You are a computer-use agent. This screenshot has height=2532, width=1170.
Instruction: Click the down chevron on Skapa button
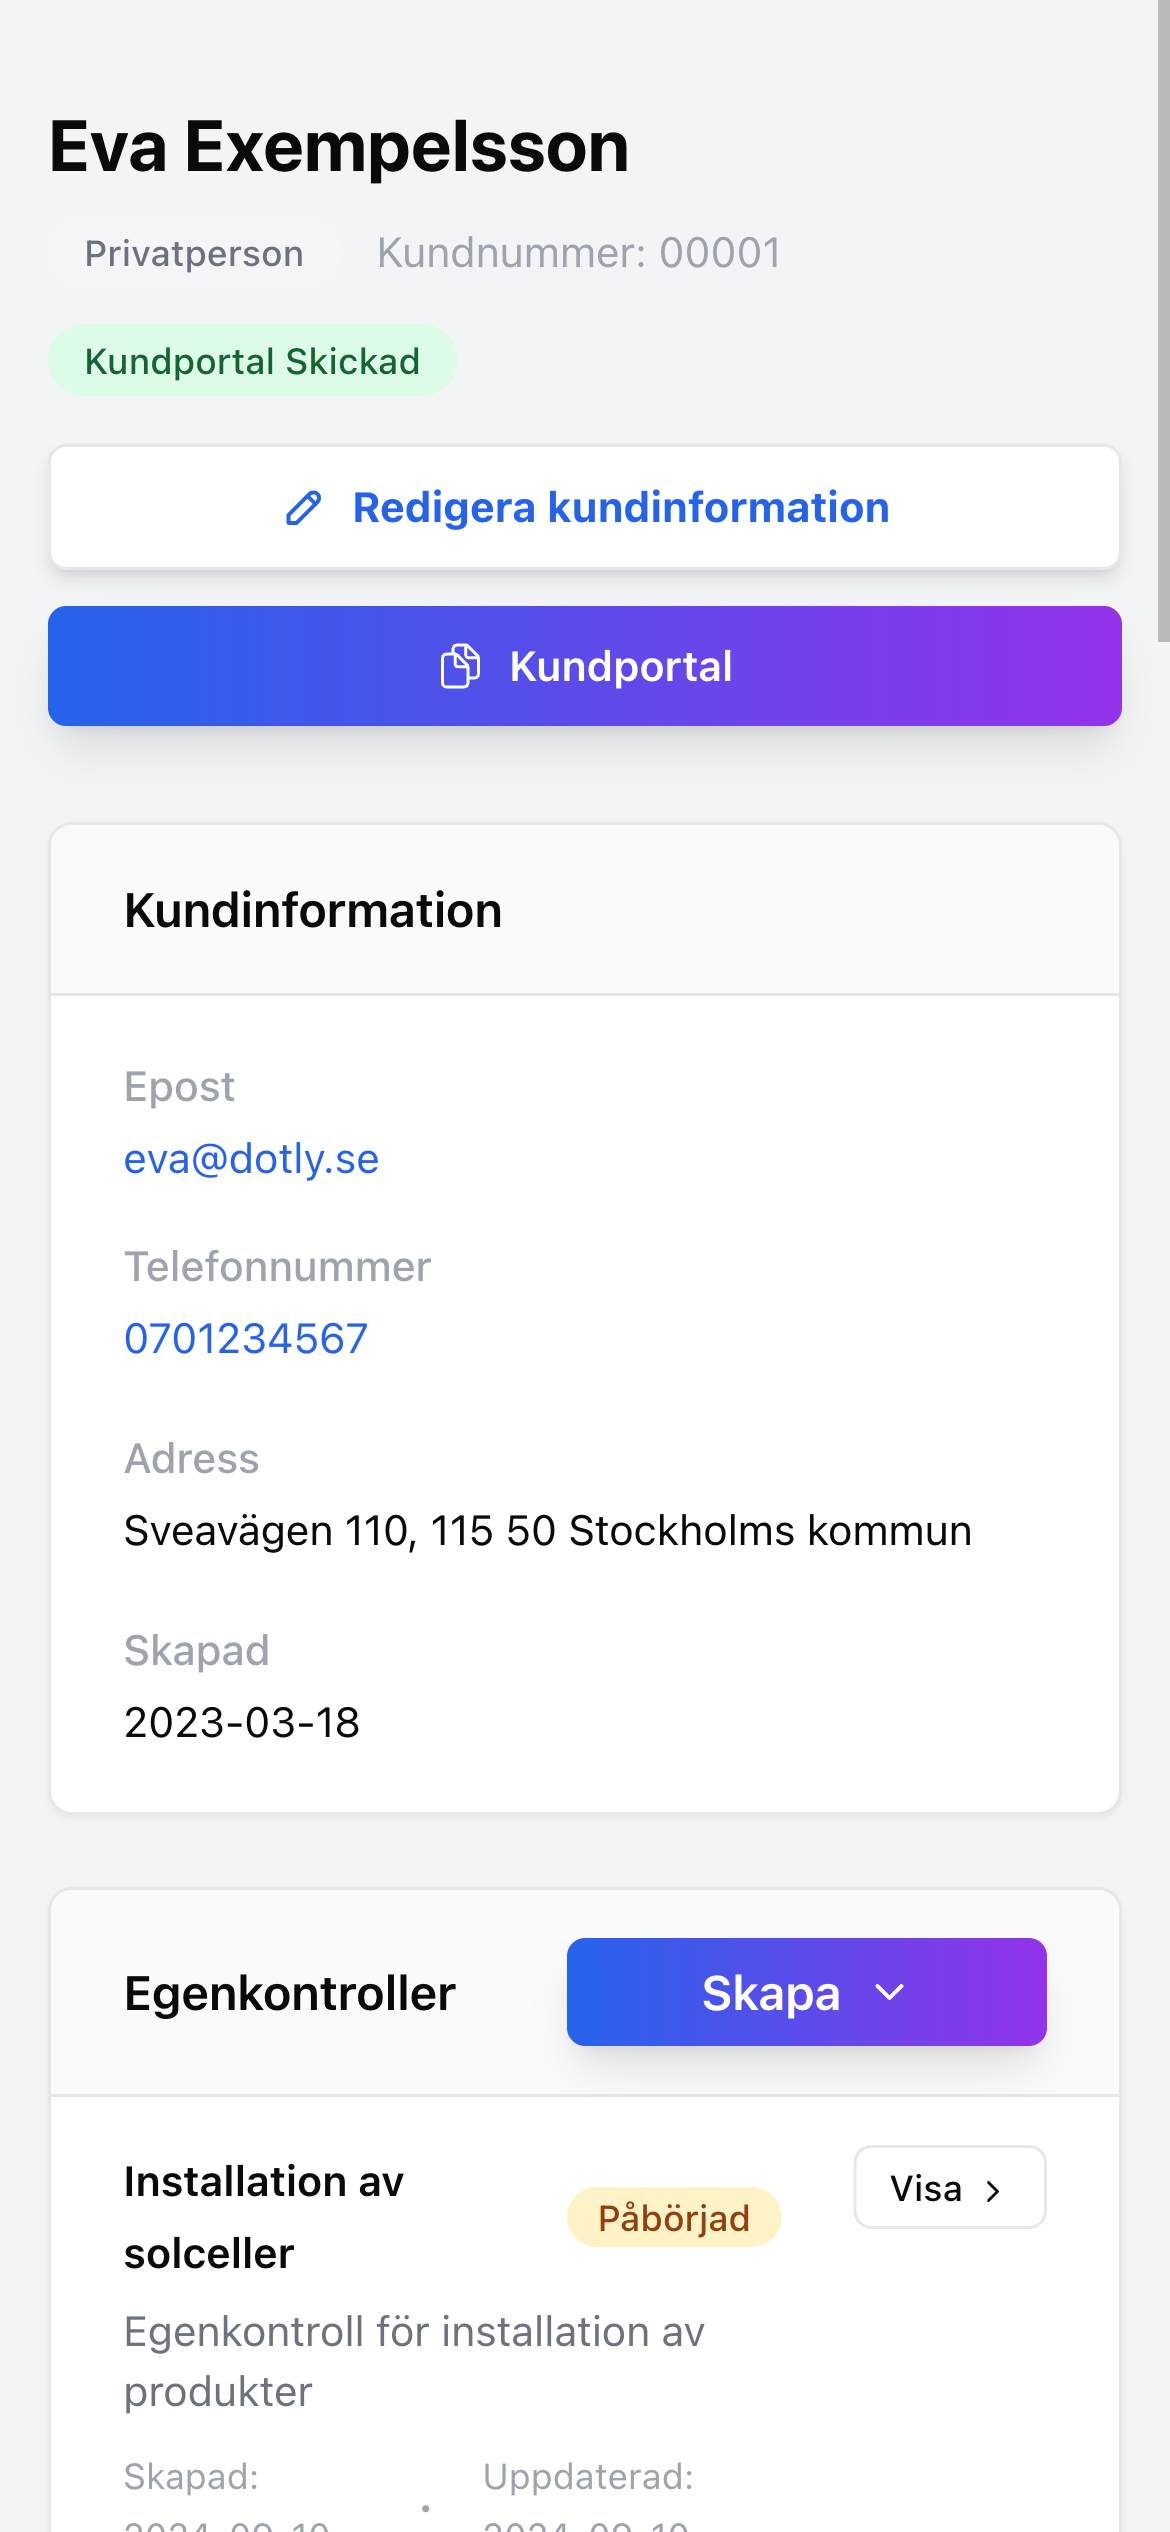[889, 1992]
